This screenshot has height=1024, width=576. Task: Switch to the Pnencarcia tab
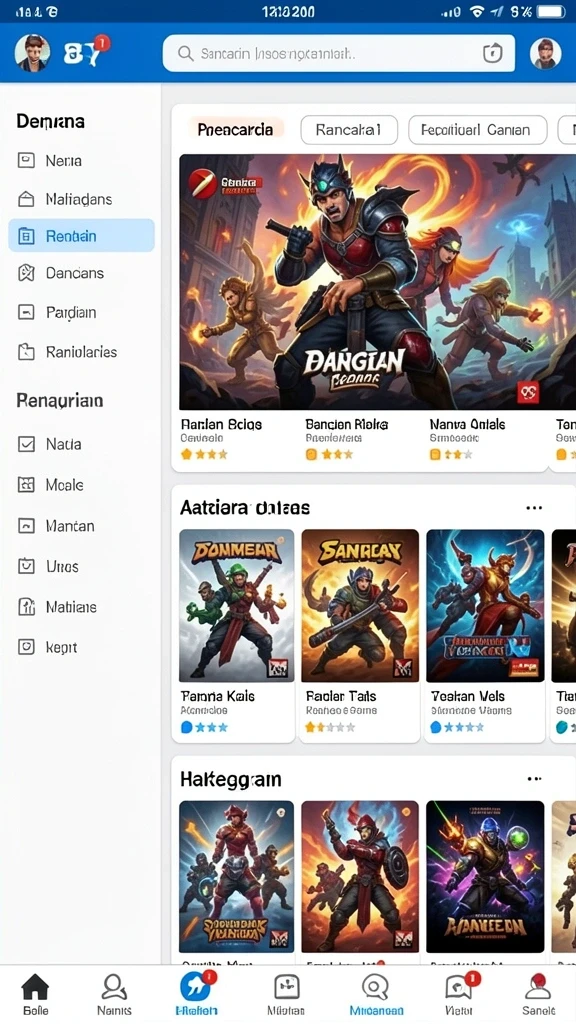[x=236, y=130]
